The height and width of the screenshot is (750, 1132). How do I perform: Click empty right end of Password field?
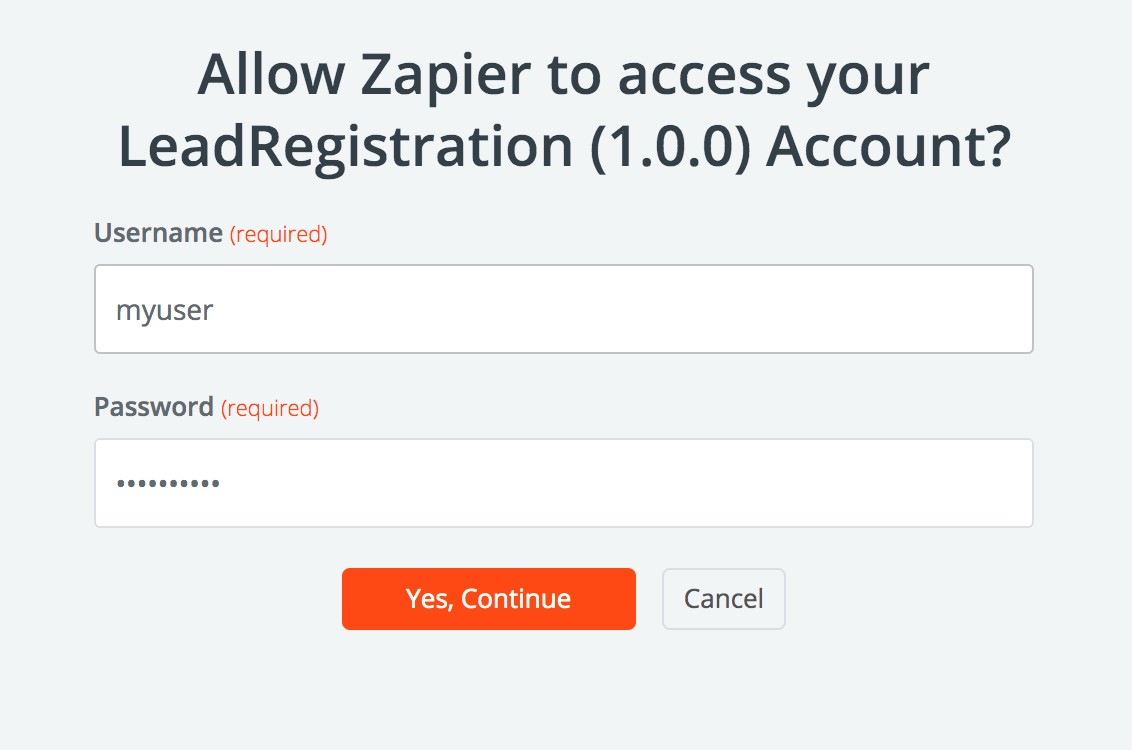tap(950, 483)
